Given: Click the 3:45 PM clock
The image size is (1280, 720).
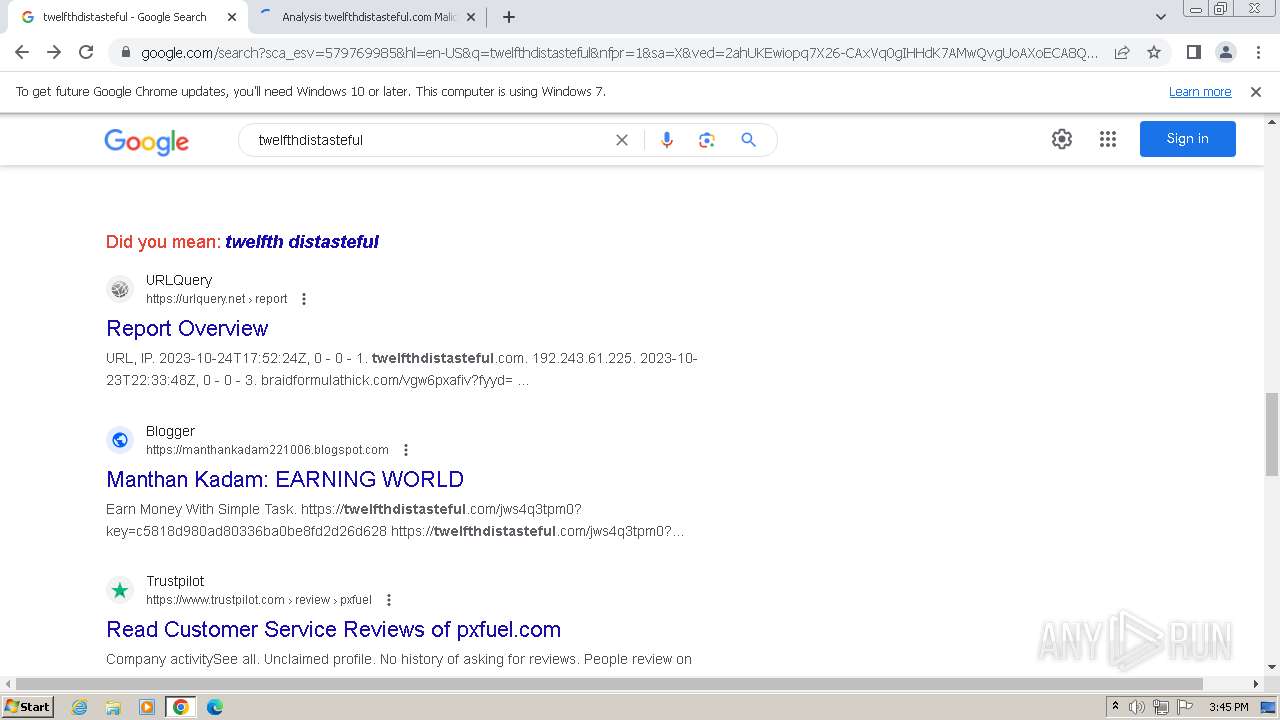Looking at the screenshot, I should click(x=1228, y=707).
